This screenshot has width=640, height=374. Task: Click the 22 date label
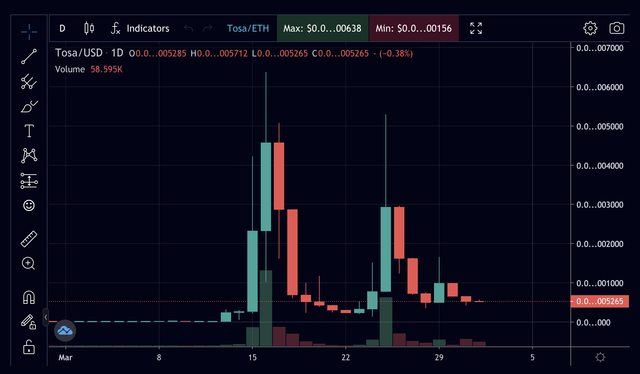[345, 357]
